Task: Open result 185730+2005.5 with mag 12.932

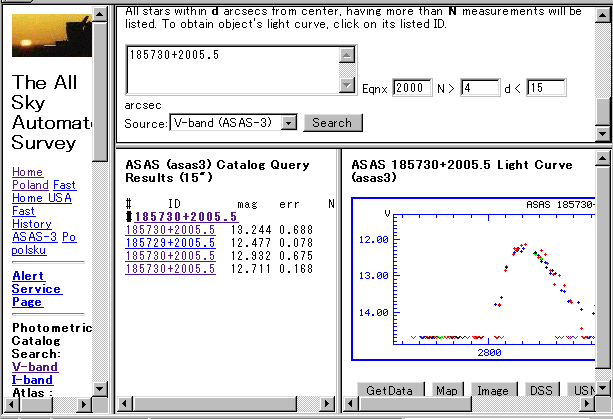Action: pyautogui.click(x=170, y=256)
